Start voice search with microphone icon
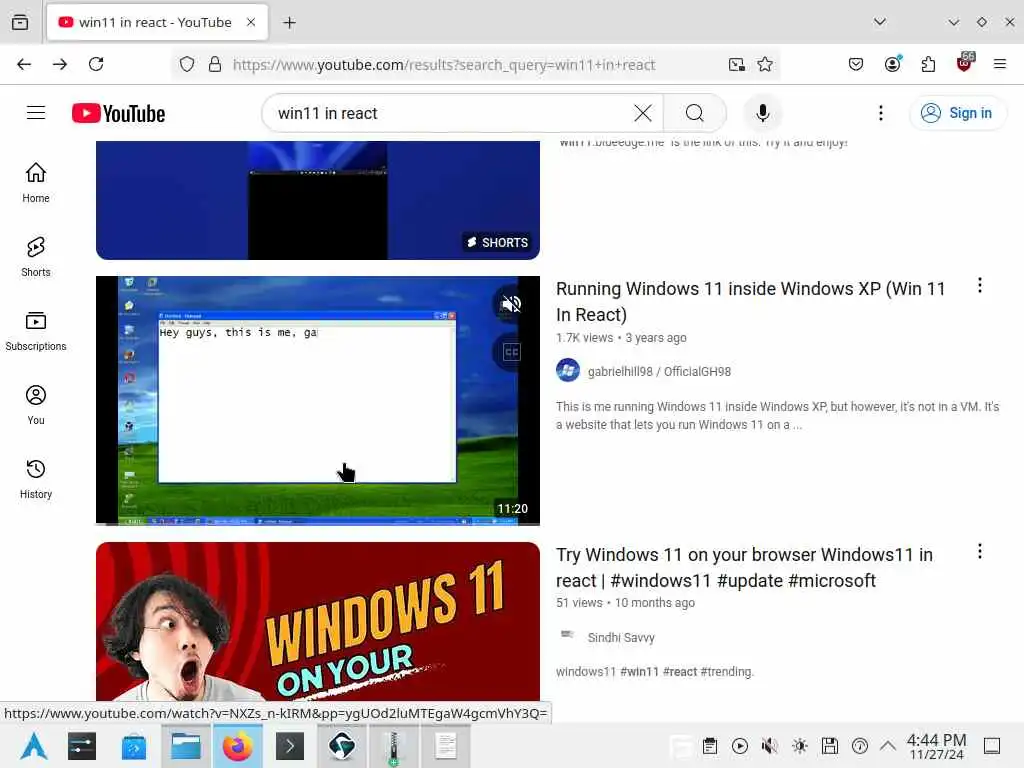The image size is (1024, 768). click(x=762, y=113)
